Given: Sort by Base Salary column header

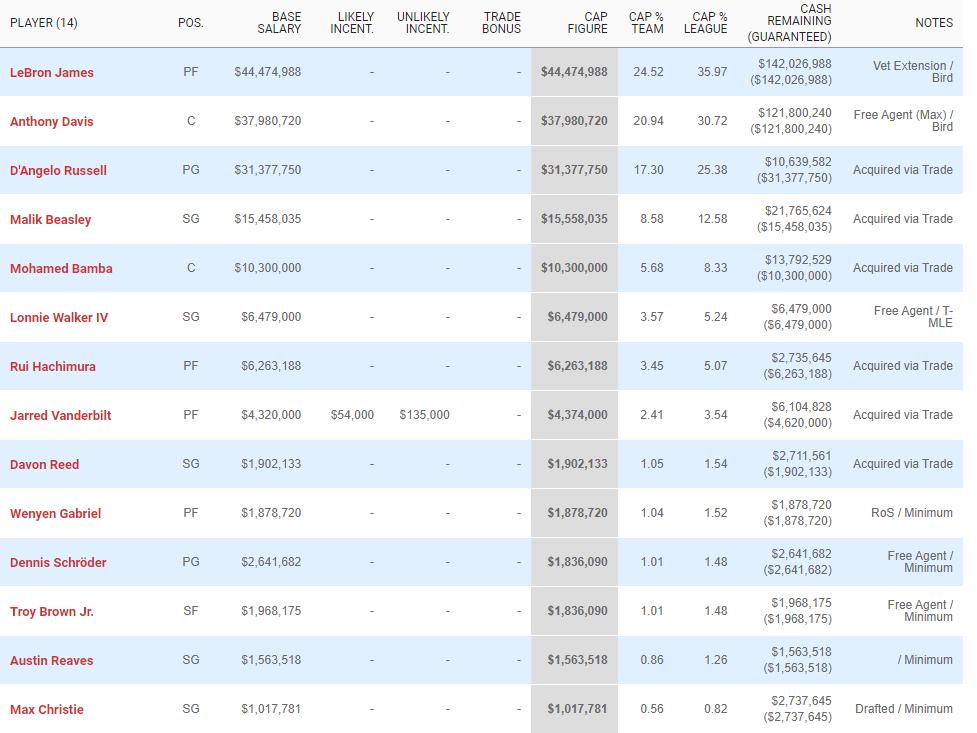Looking at the screenshot, I should click(x=279, y=23).
